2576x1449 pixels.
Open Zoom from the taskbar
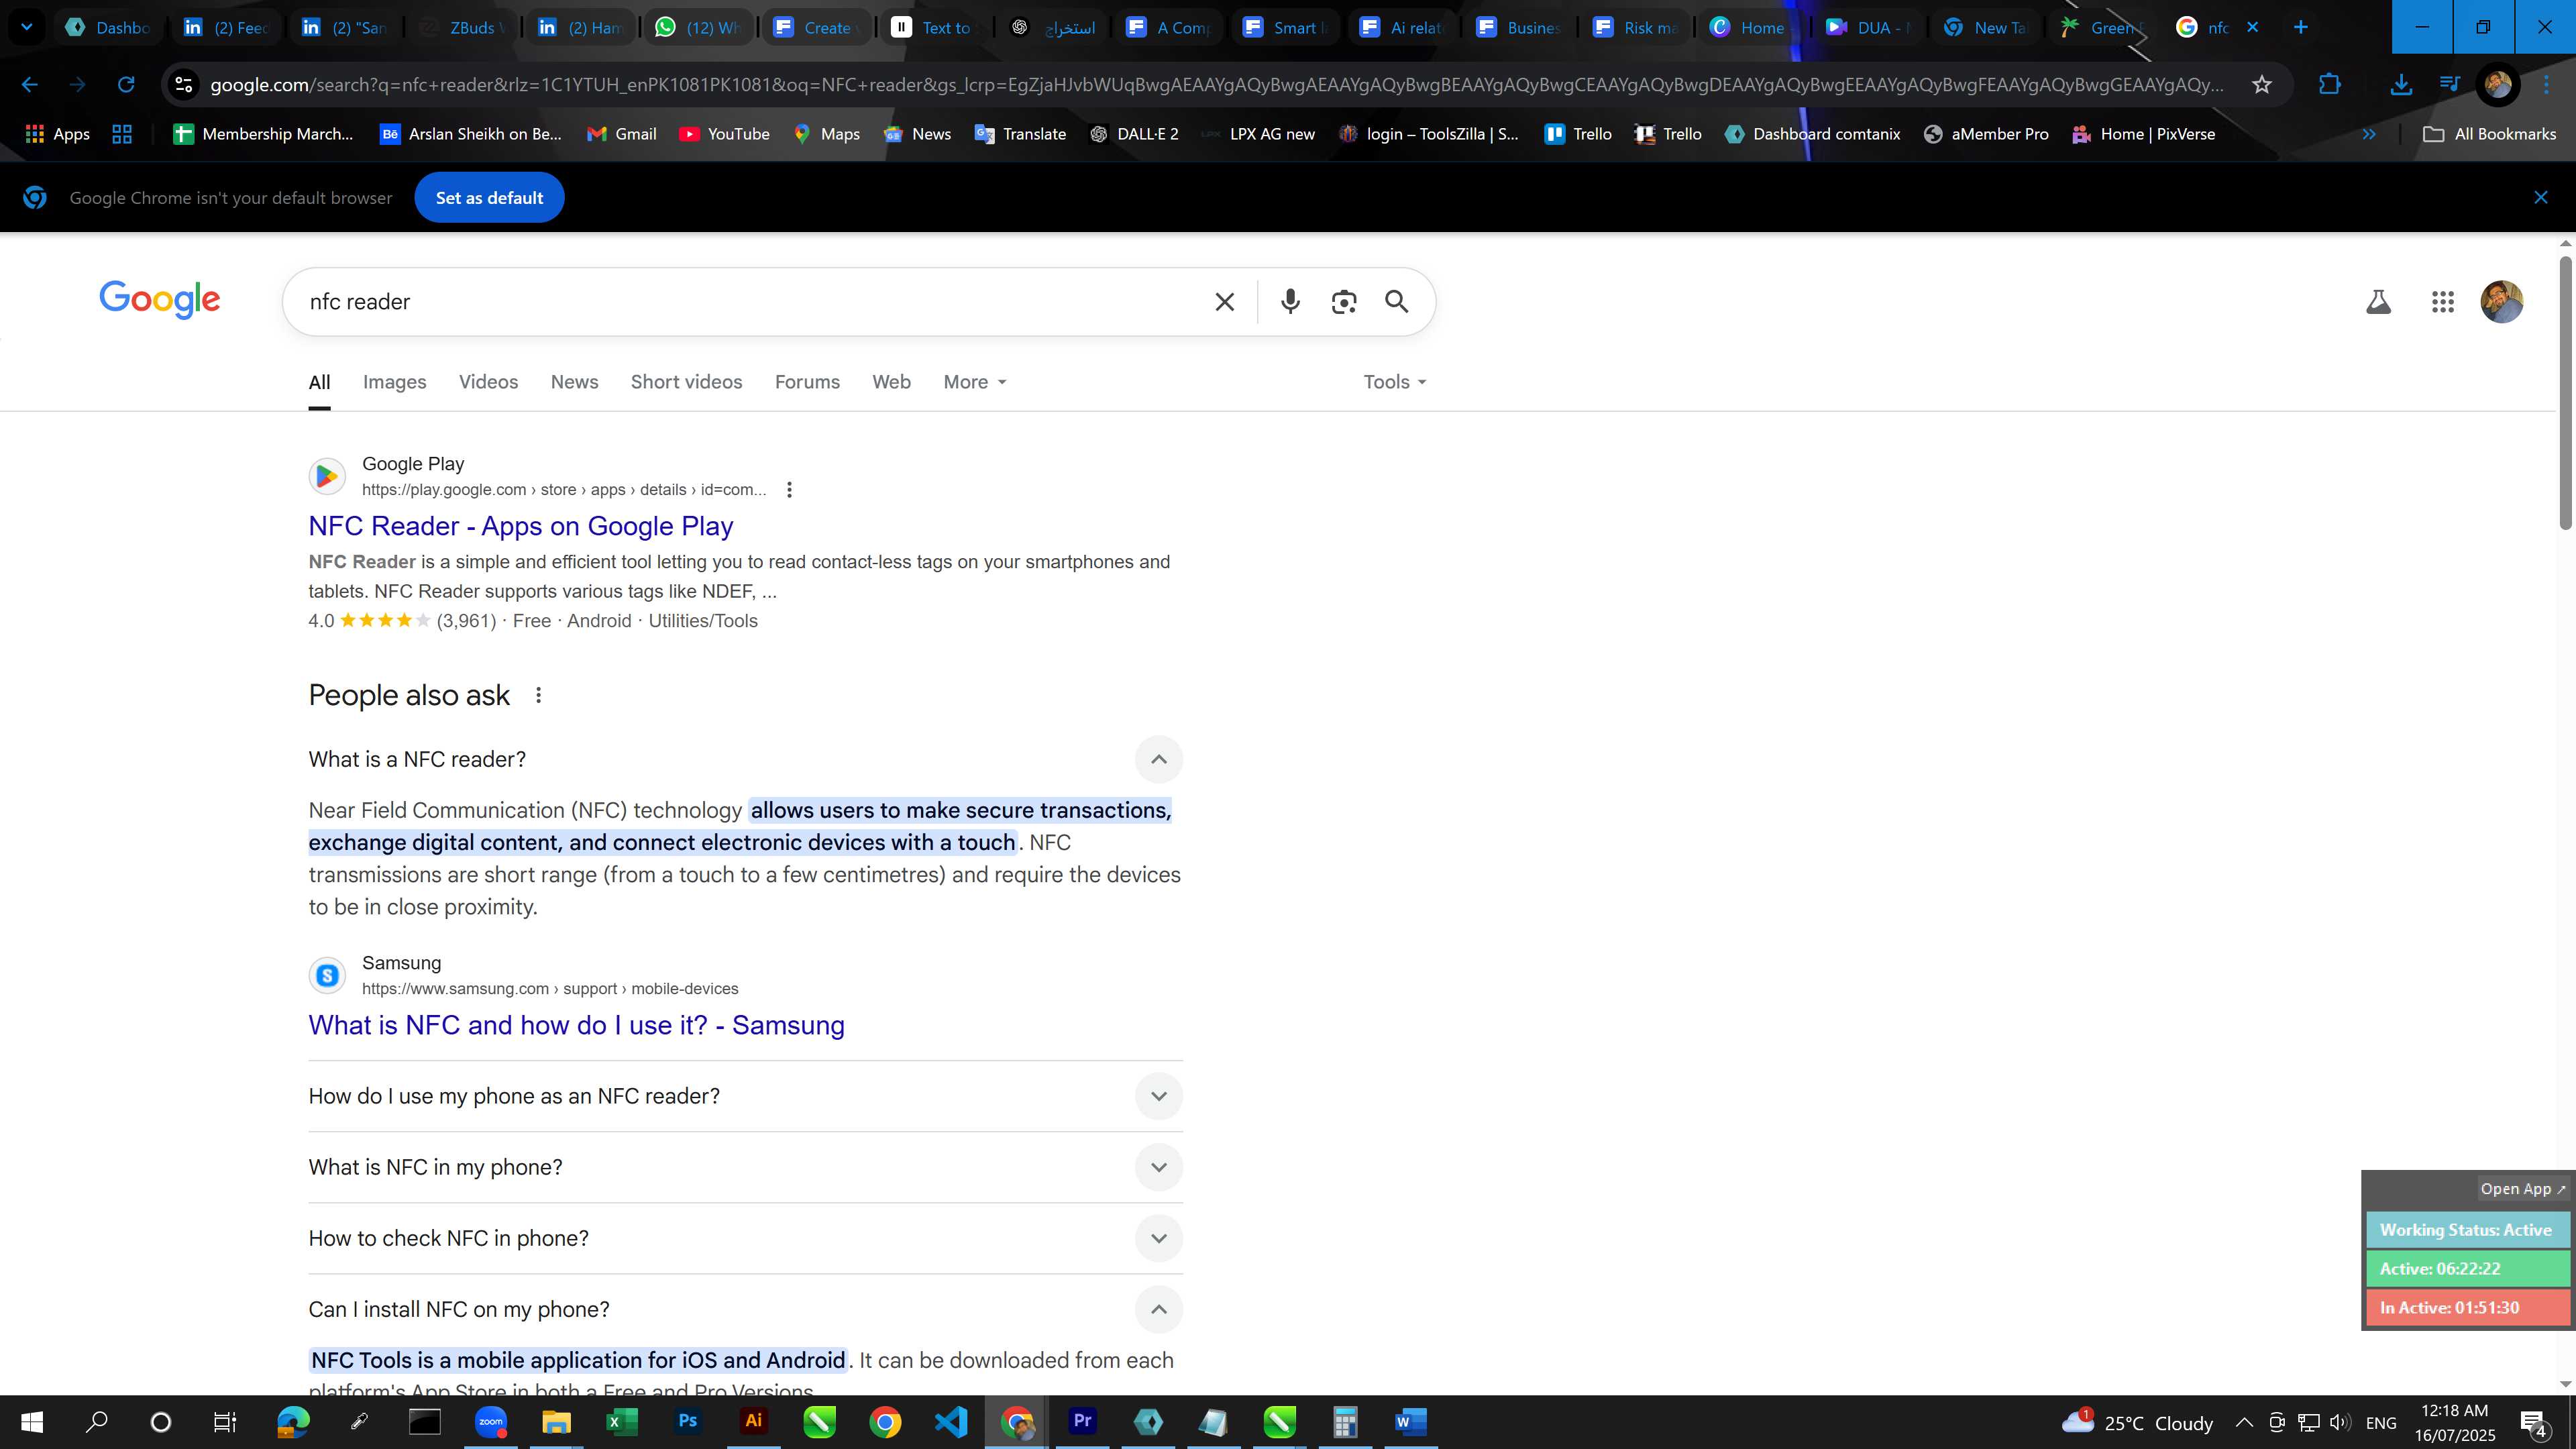[x=491, y=1421]
